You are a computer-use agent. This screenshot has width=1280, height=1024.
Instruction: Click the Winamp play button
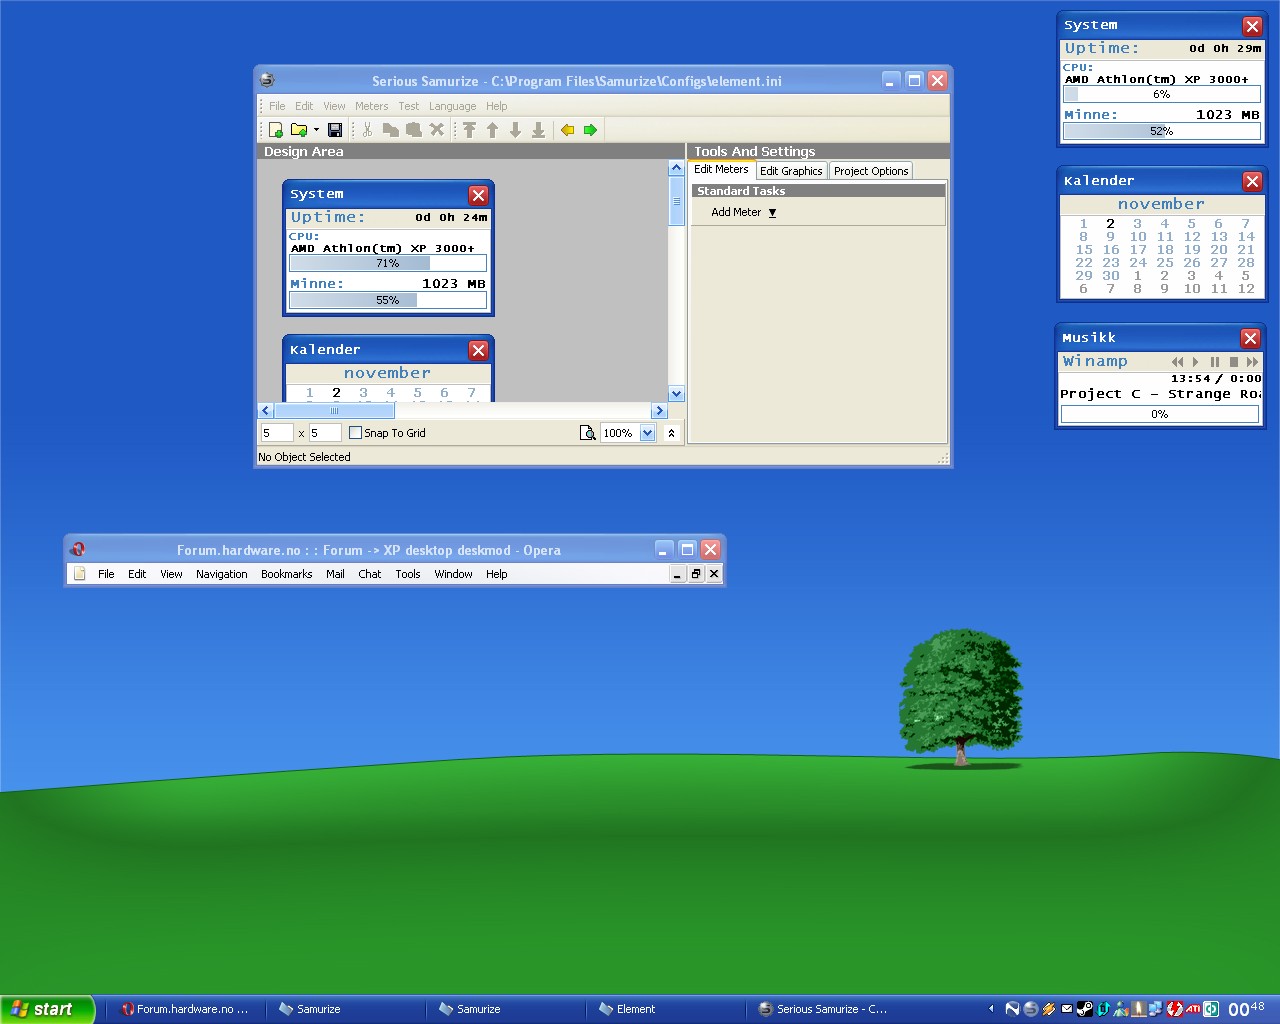pos(1195,362)
